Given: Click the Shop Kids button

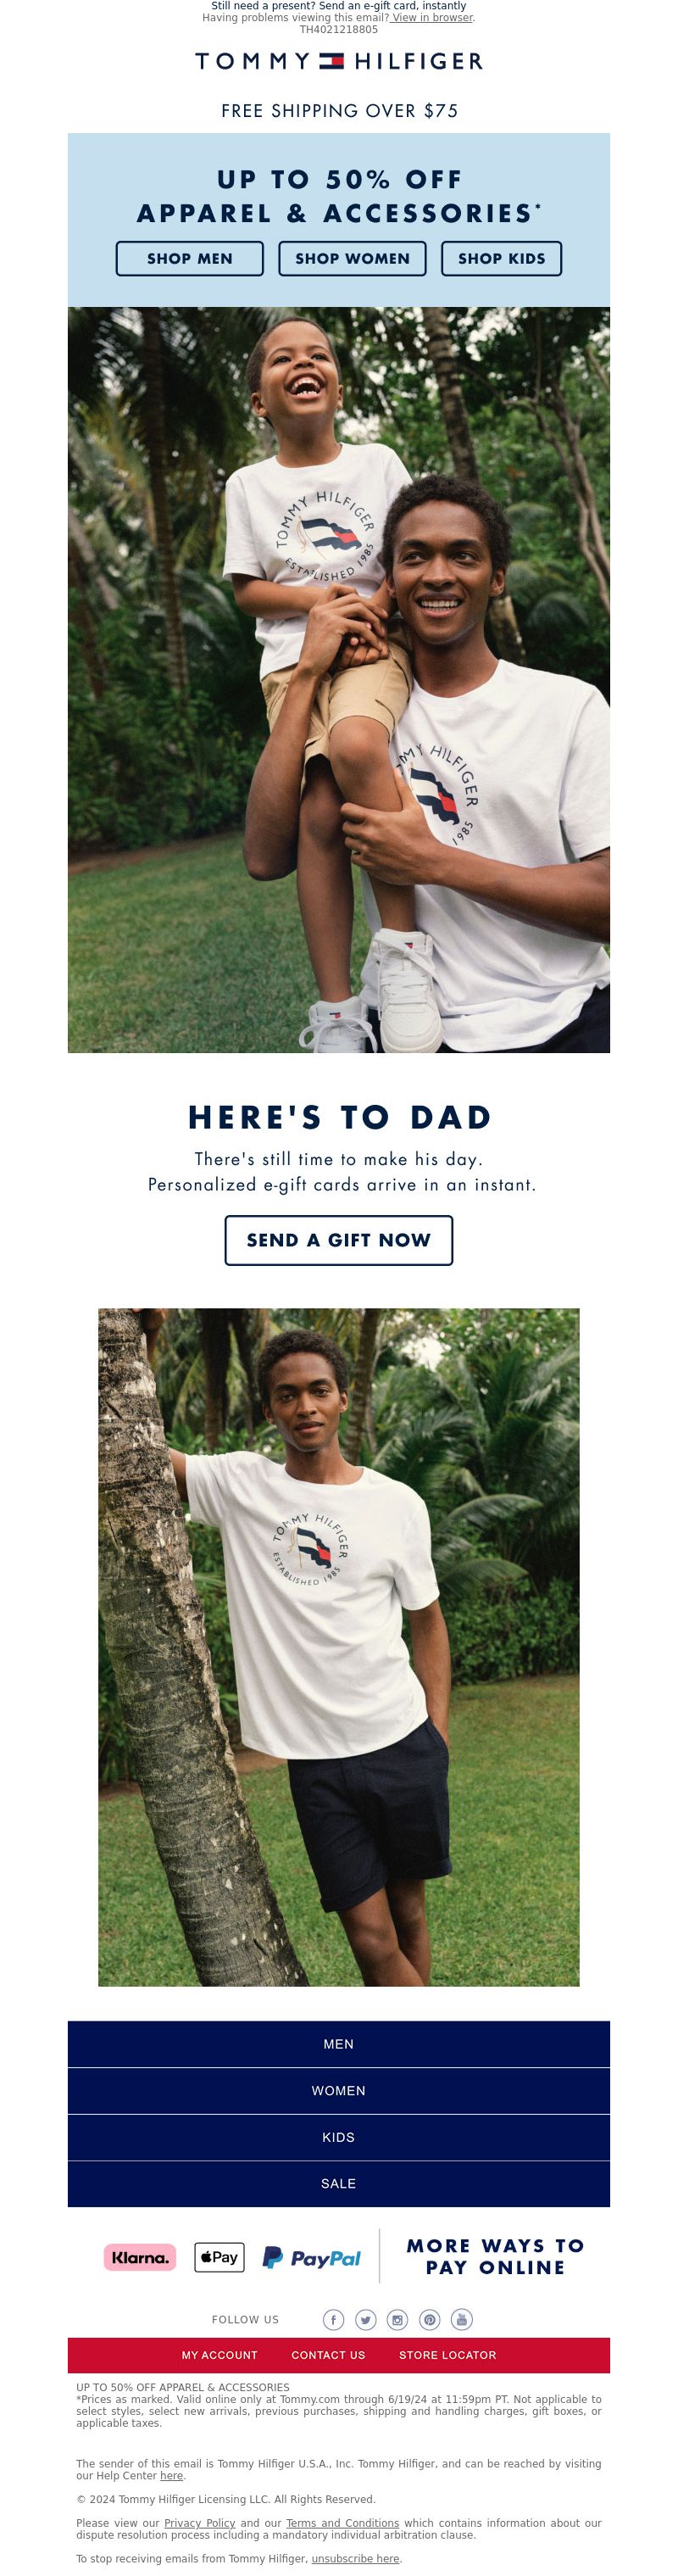Looking at the screenshot, I should 501,258.
